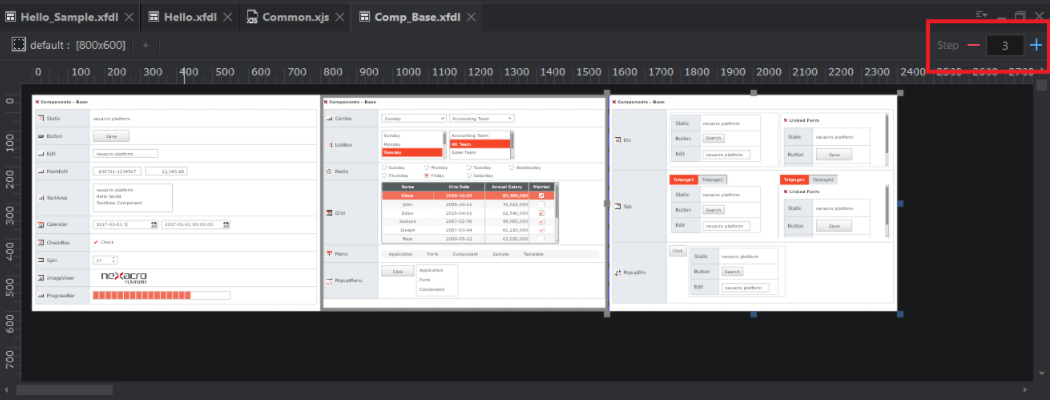Click the horizontal scrollbar thumb at bottom

(x=65, y=389)
